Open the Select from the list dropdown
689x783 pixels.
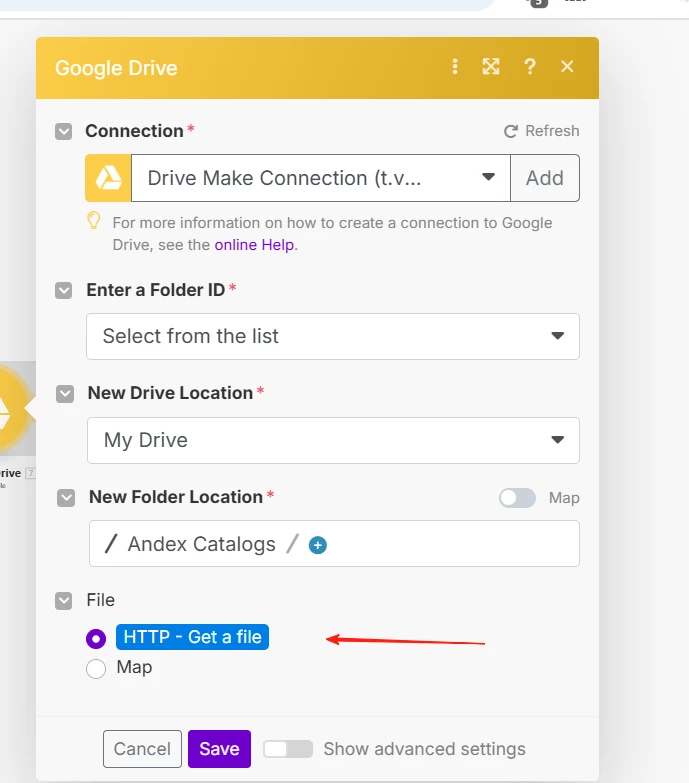tap(333, 337)
